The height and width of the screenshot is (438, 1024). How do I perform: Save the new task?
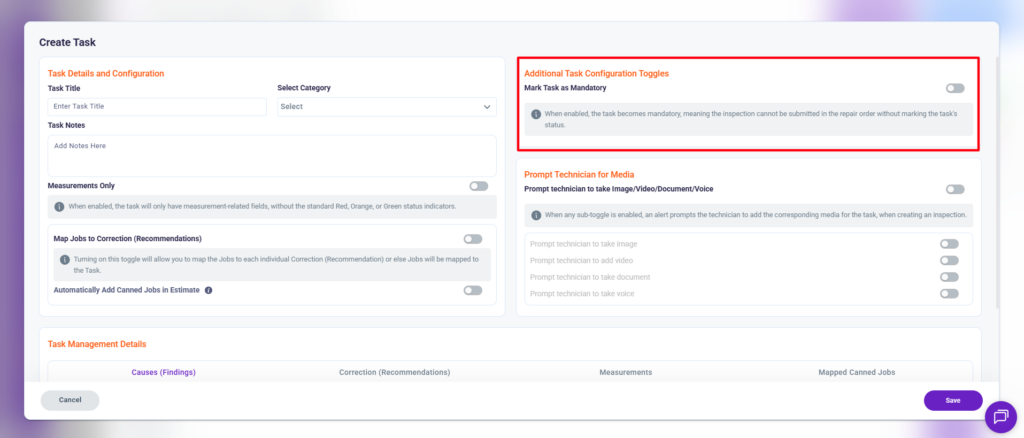pyautogui.click(x=953, y=400)
